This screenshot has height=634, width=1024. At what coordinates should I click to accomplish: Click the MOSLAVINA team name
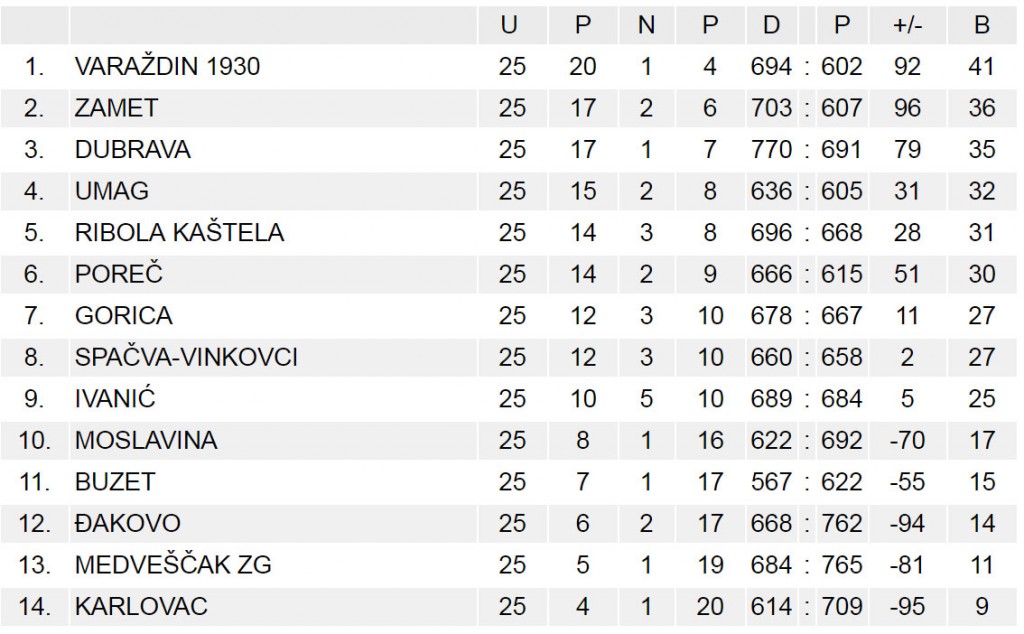[x=146, y=440]
